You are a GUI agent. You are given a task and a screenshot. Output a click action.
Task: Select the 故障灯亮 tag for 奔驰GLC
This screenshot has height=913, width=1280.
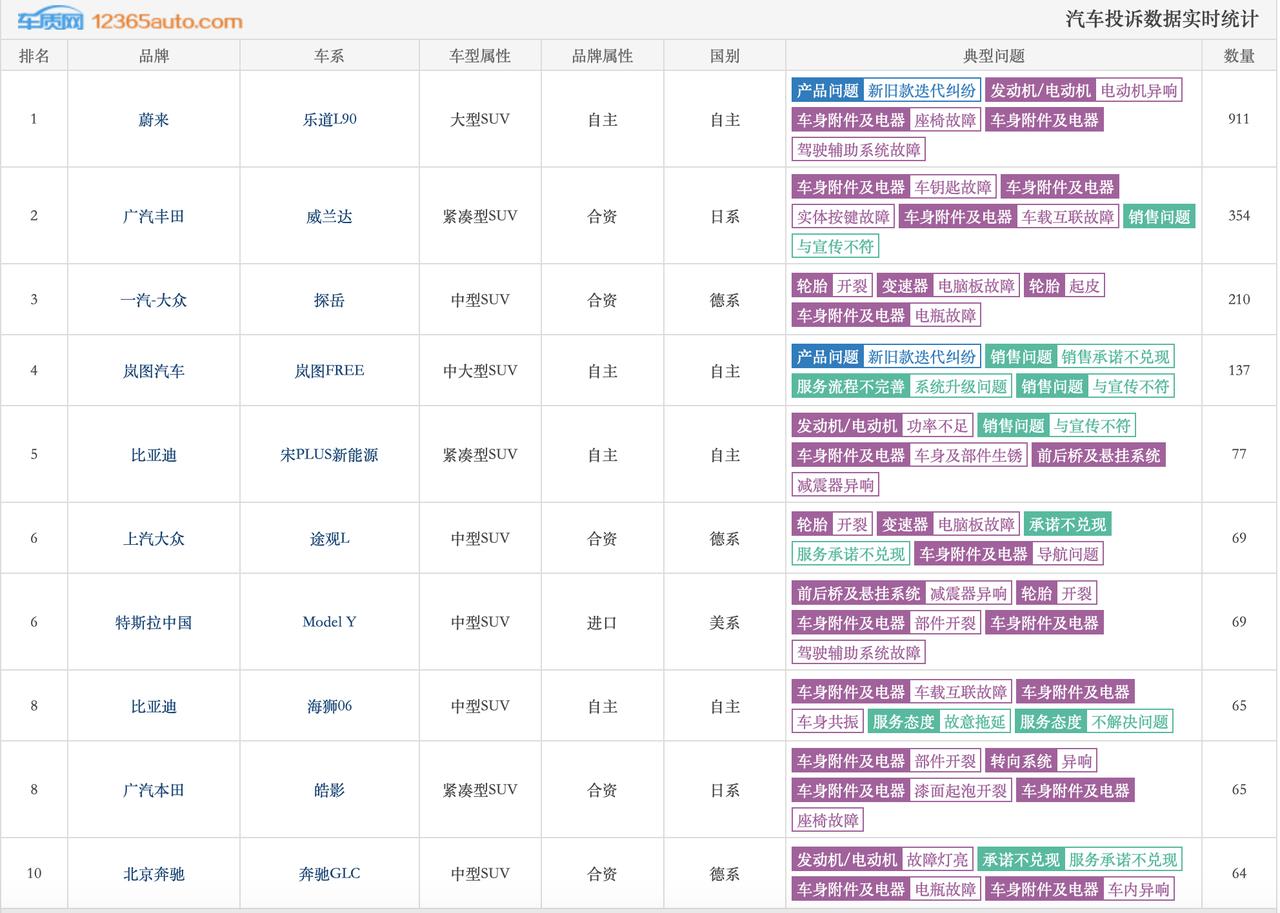pos(937,860)
